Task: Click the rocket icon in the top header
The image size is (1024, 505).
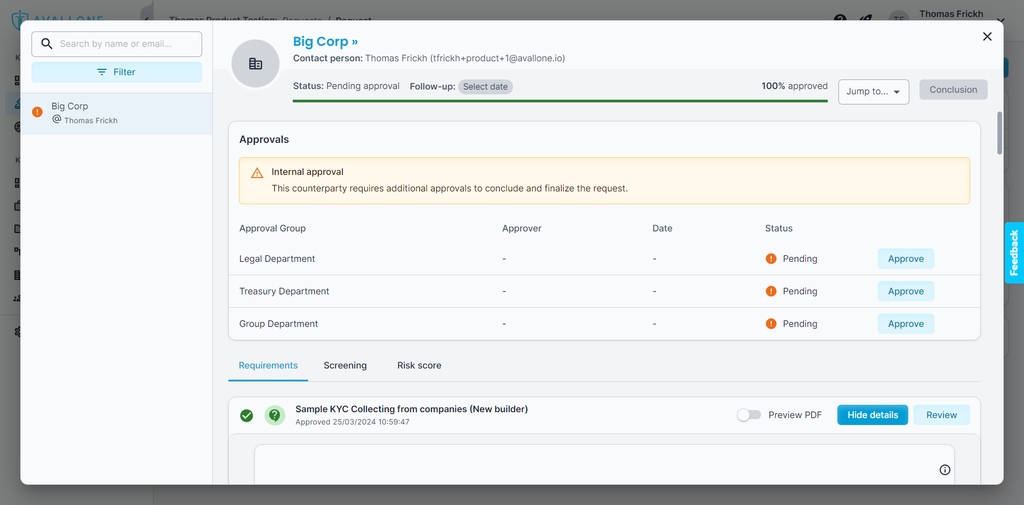Action: (x=866, y=18)
